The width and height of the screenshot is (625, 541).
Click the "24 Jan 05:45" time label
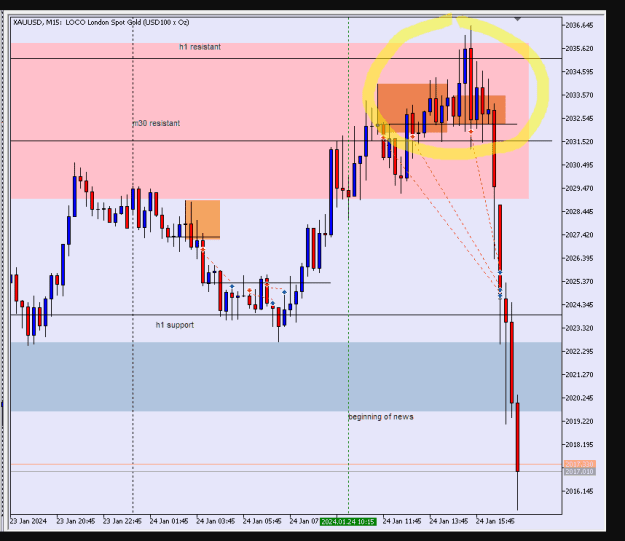coord(262,521)
